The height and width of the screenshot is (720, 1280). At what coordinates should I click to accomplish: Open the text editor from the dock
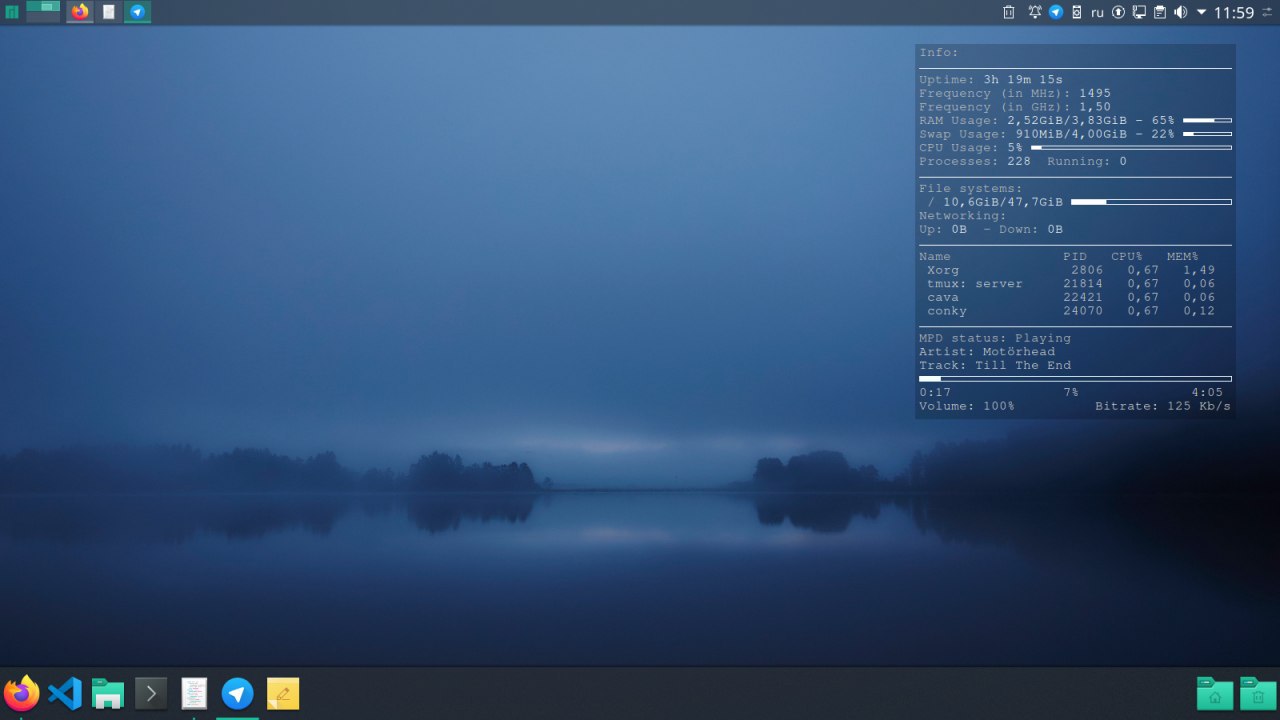194,693
